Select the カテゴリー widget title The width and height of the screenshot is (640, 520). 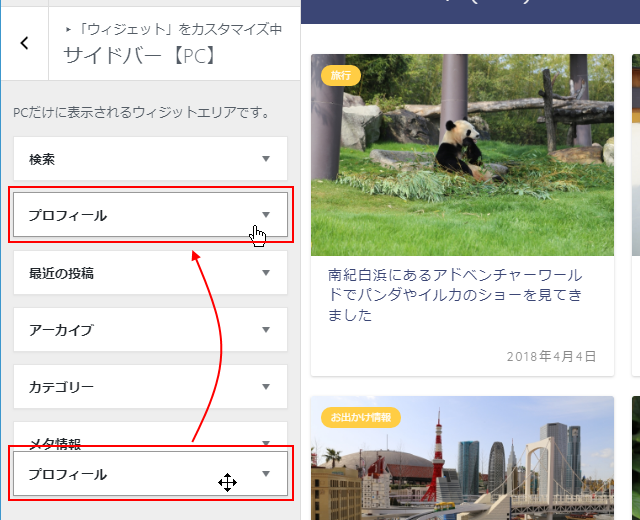point(61,387)
